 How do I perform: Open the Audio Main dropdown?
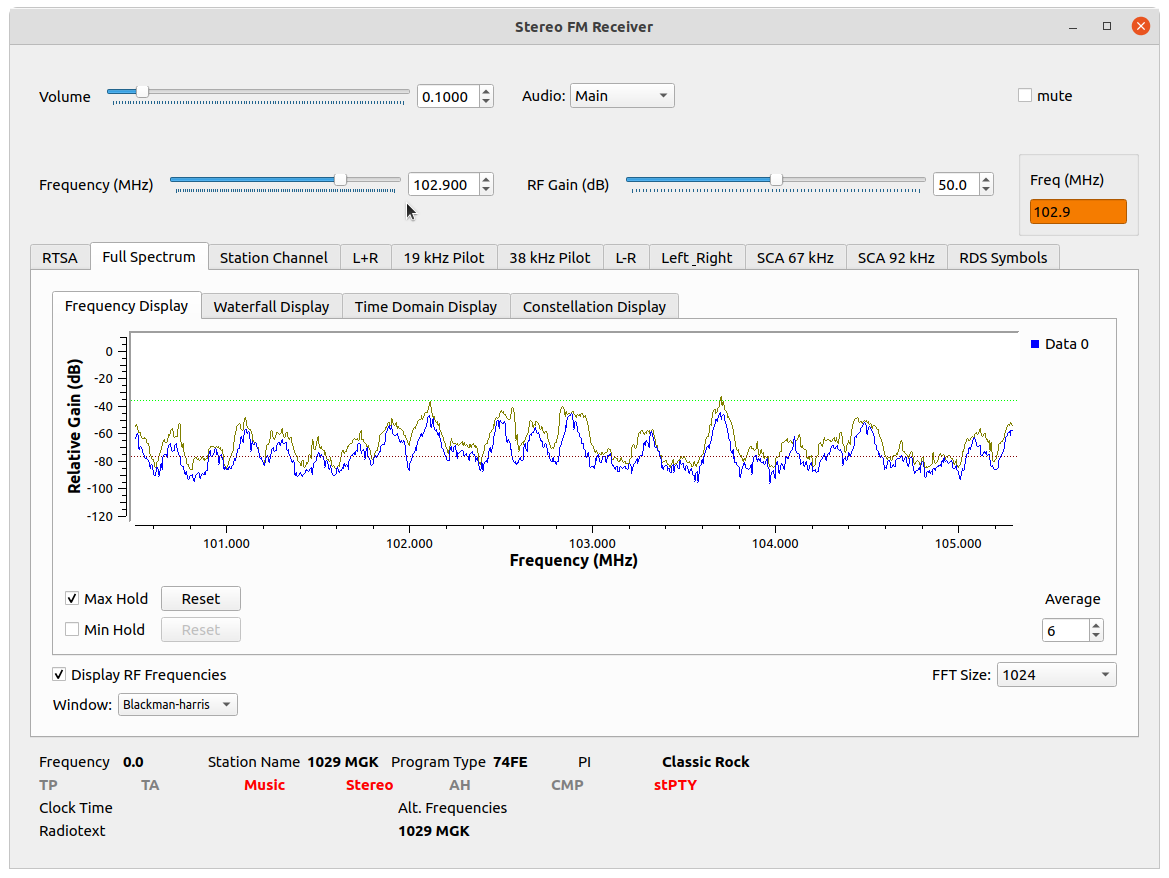click(x=622, y=96)
